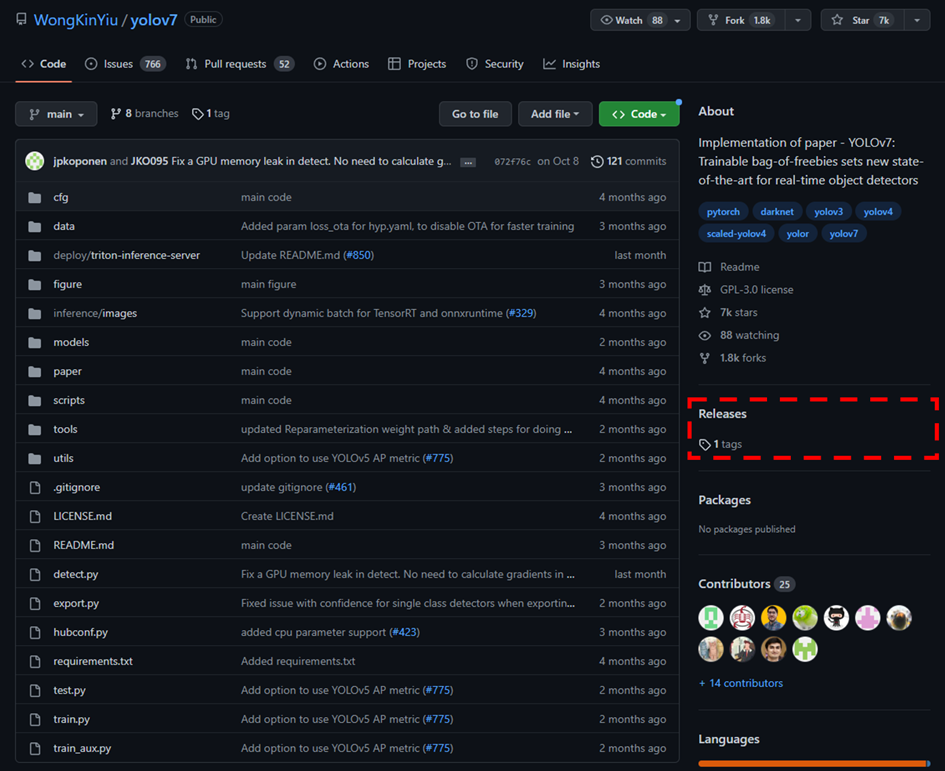Click the models folder icon
This screenshot has width=945, height=771.
[35, 342]
